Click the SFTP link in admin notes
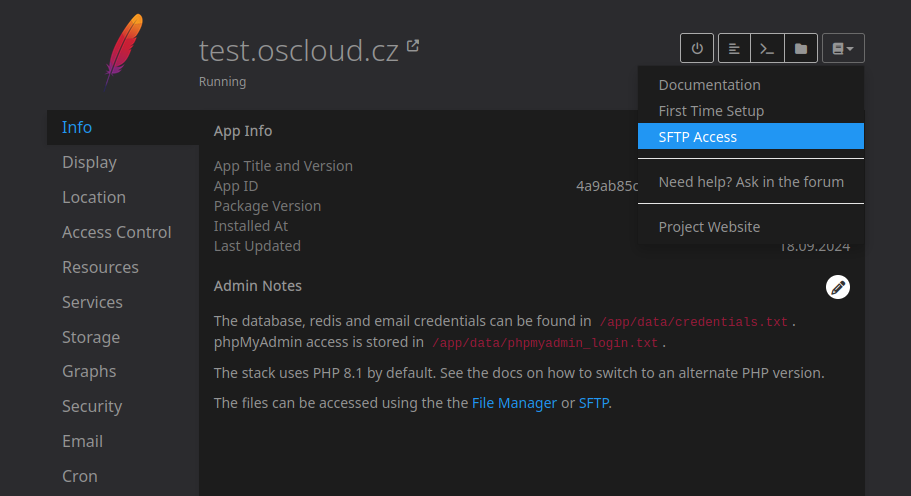The image size is (911, 496). pos(593,403)
